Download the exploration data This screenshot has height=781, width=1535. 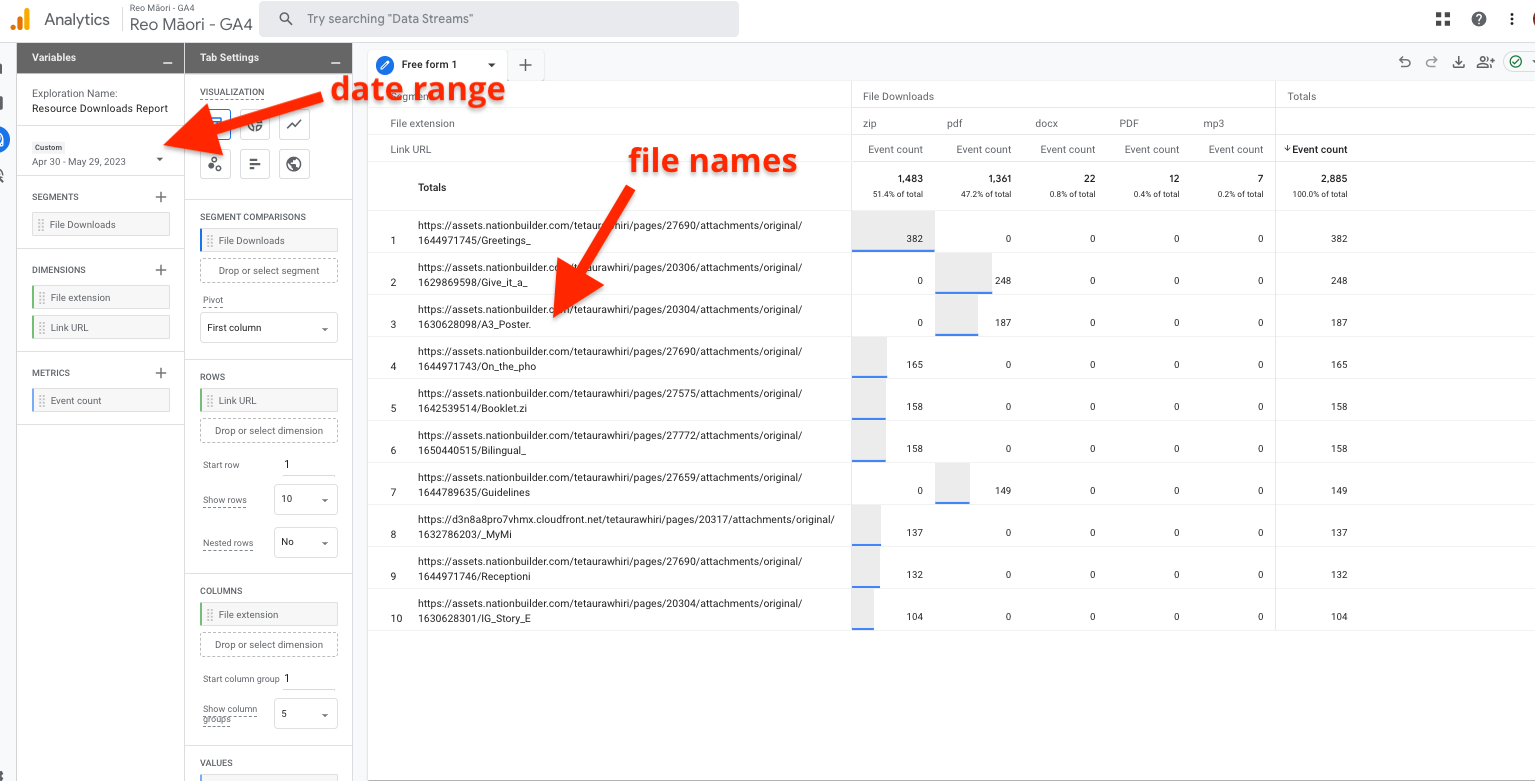tap(1458, 62)
